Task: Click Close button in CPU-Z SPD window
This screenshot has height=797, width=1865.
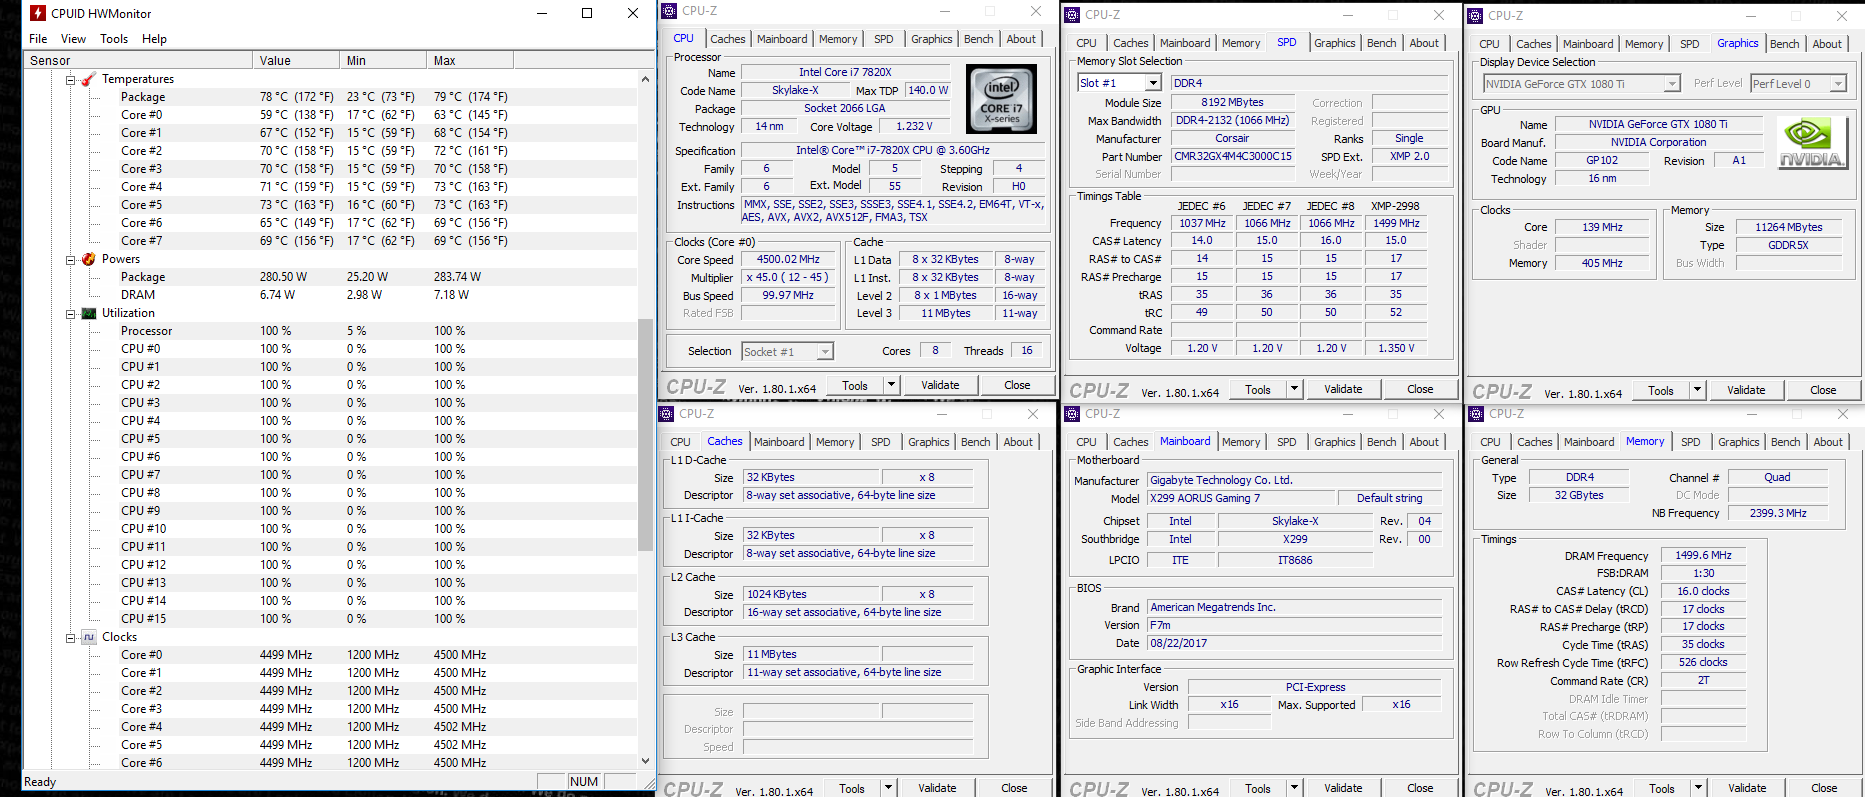Action: 1420,389
